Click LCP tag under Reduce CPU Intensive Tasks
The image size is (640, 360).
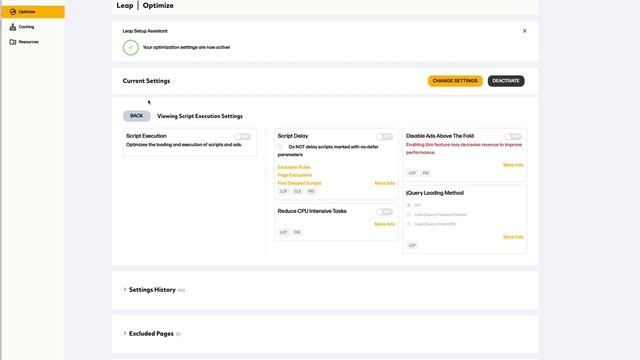tap(283, 232)
